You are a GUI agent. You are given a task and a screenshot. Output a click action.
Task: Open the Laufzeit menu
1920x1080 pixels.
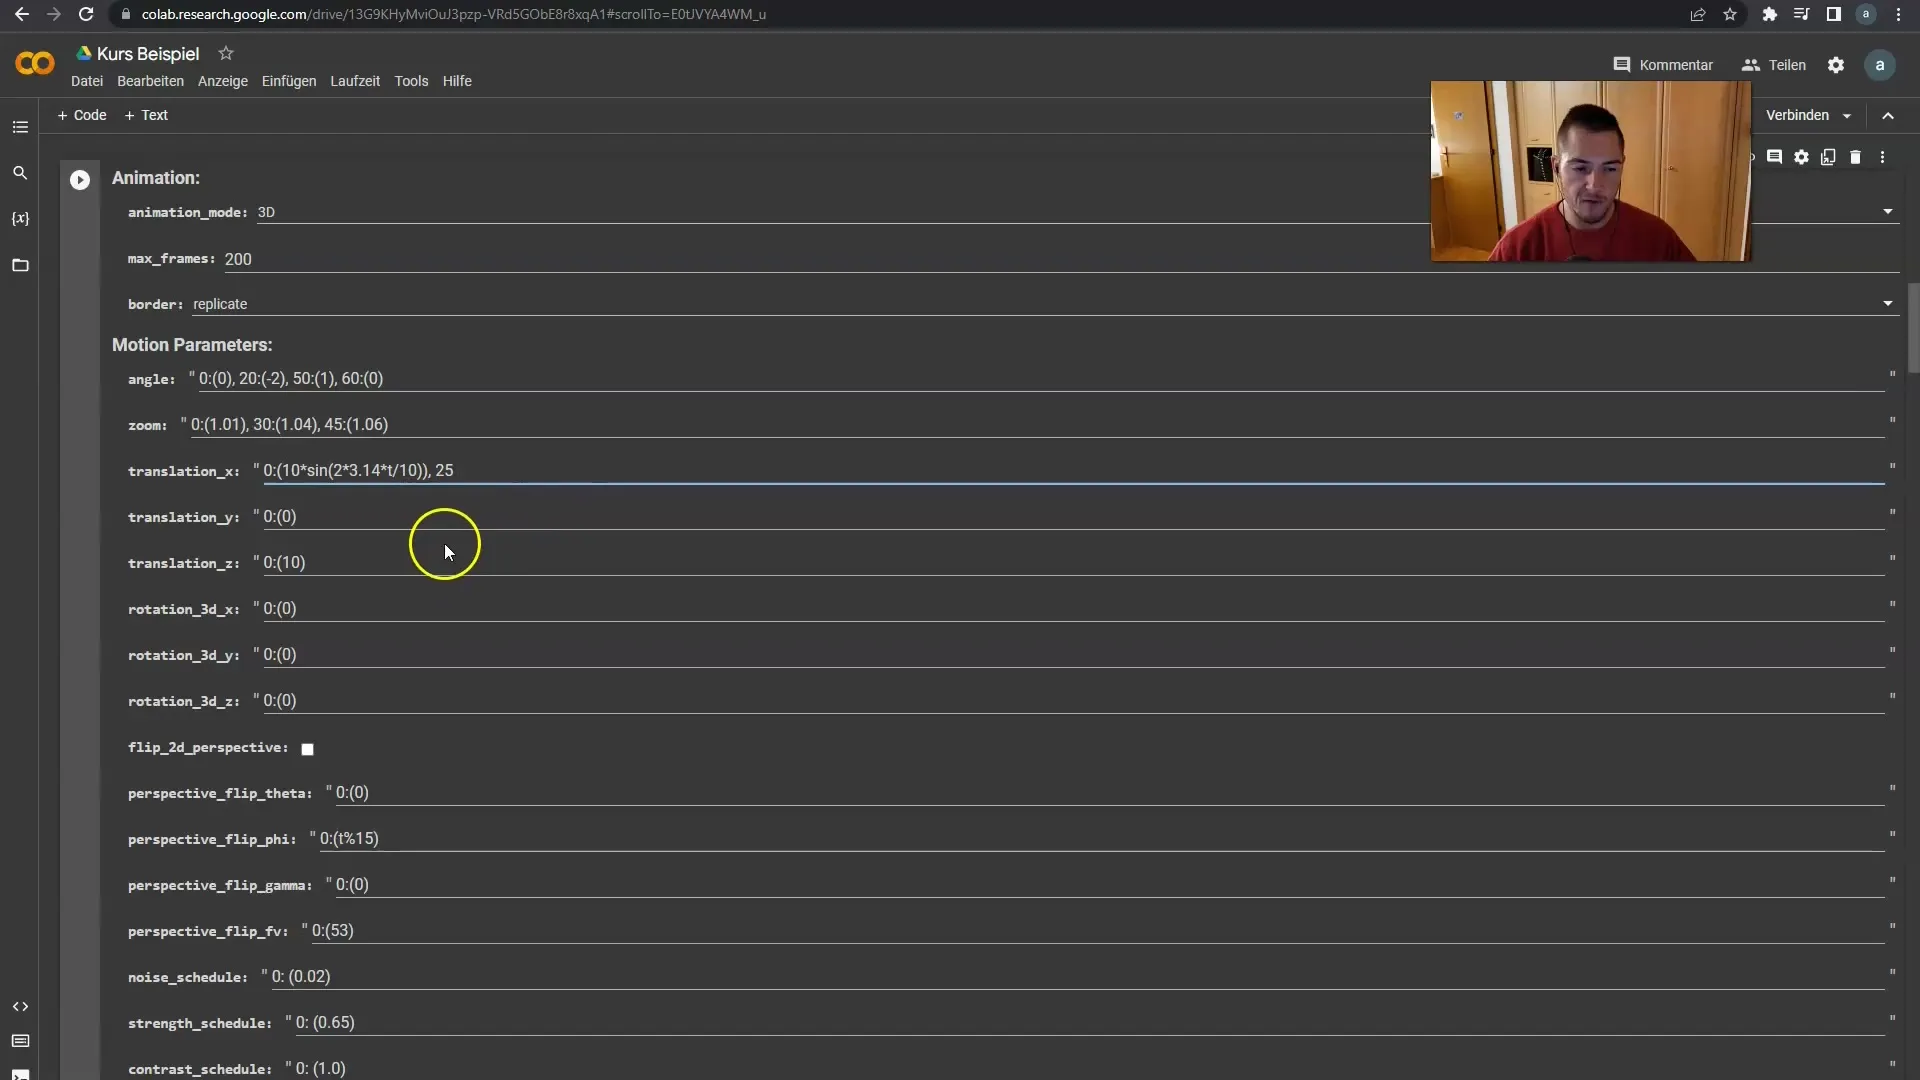click(355, 81)
